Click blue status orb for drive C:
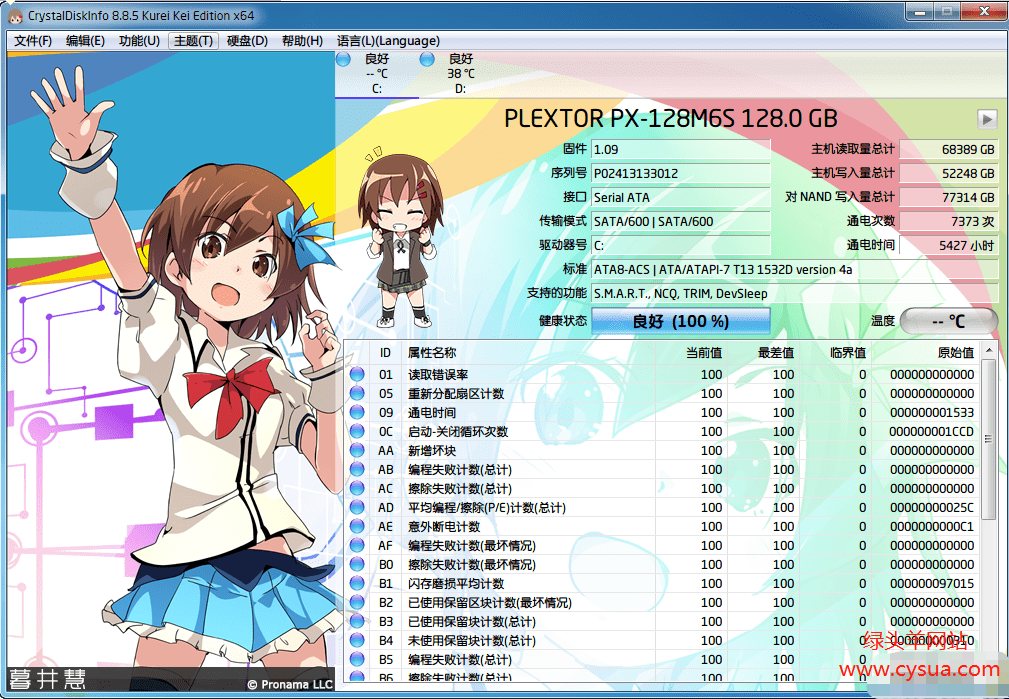 [x=343, y=59]
